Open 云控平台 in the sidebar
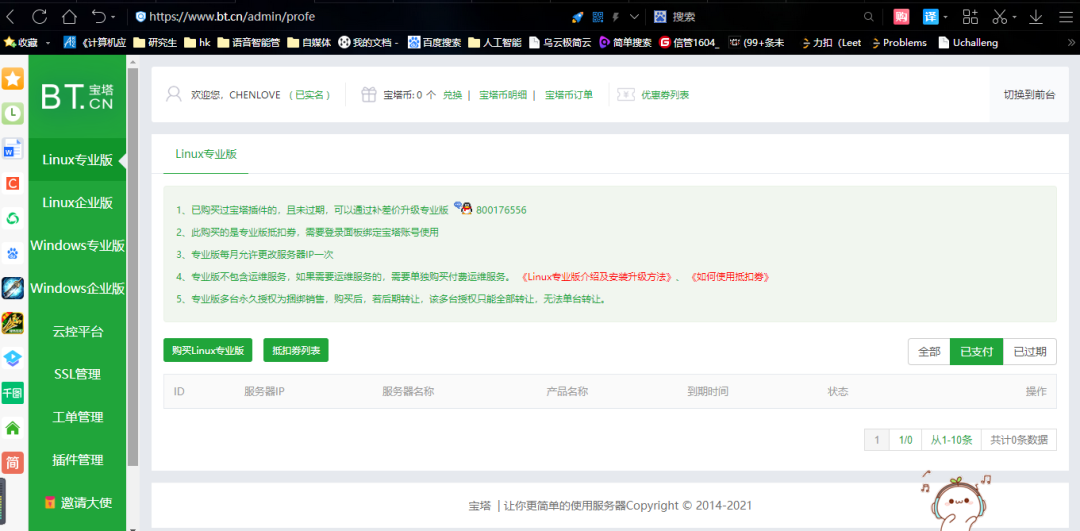The width and height of the screenshot is (1080, 531). coord(77,331)
